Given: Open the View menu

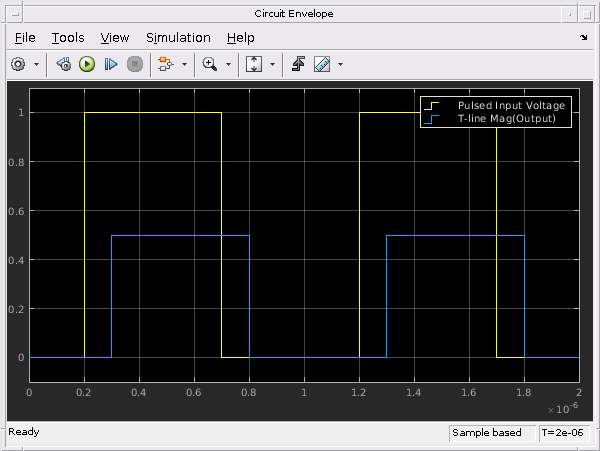Looking at the screenshot, I should (x=115, y=38).
